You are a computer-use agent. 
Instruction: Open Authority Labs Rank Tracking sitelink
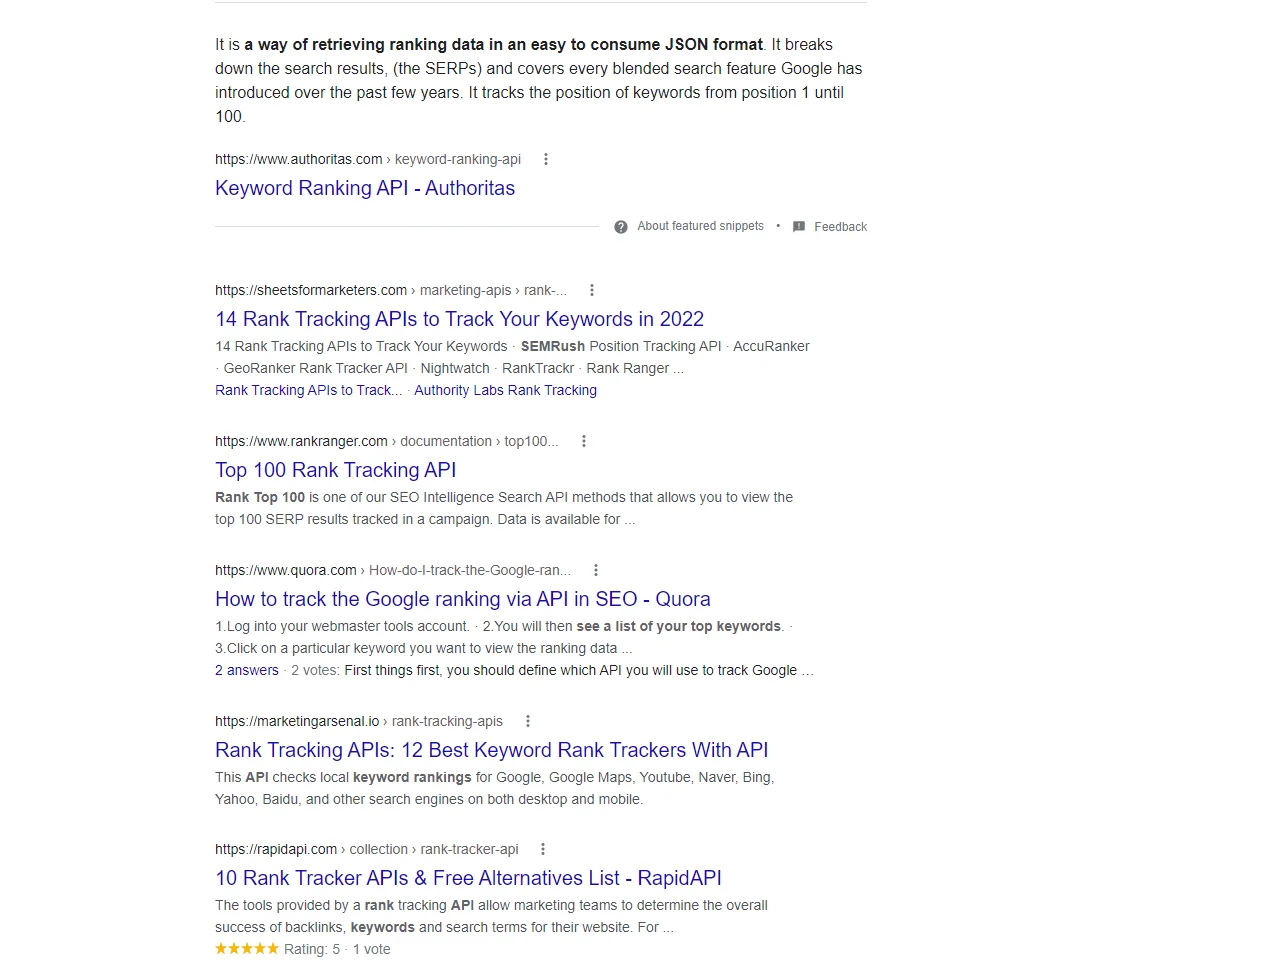pyautogui.click(x=505, y=390)
